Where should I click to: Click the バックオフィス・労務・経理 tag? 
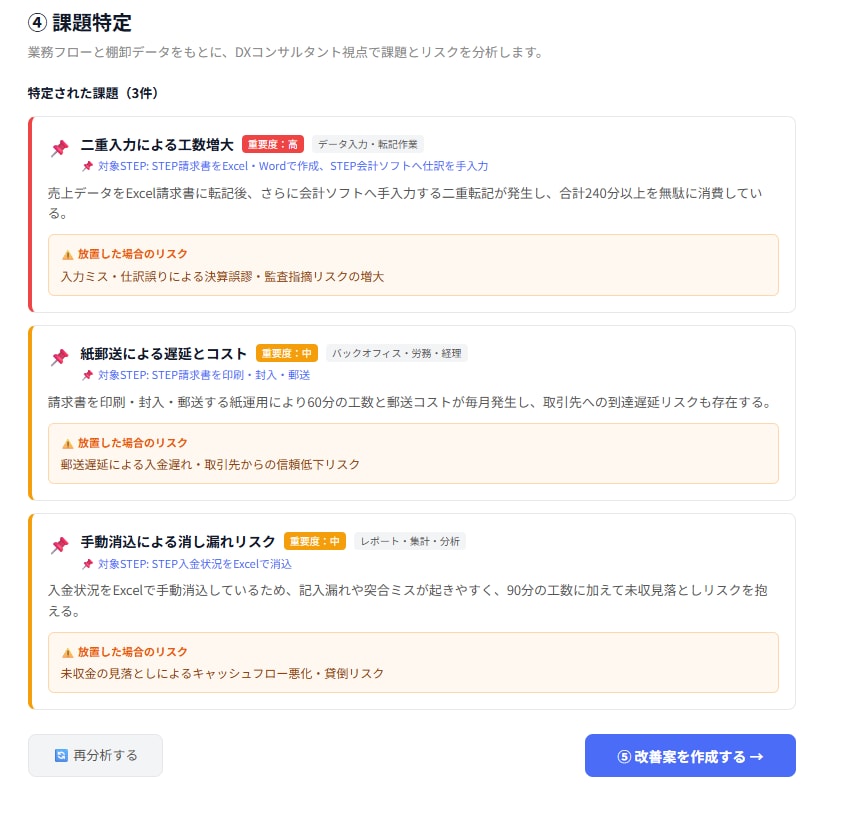click(397, 353)
